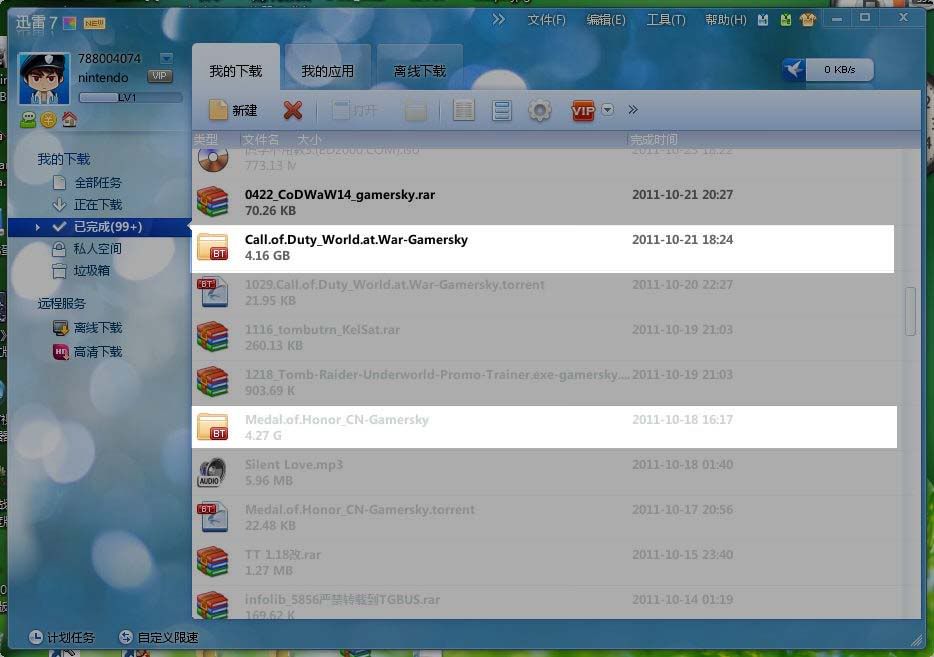Open dropdown arrow next to VIP icon
This screenshot has height=657, width=934.
[x=608, y=110]
